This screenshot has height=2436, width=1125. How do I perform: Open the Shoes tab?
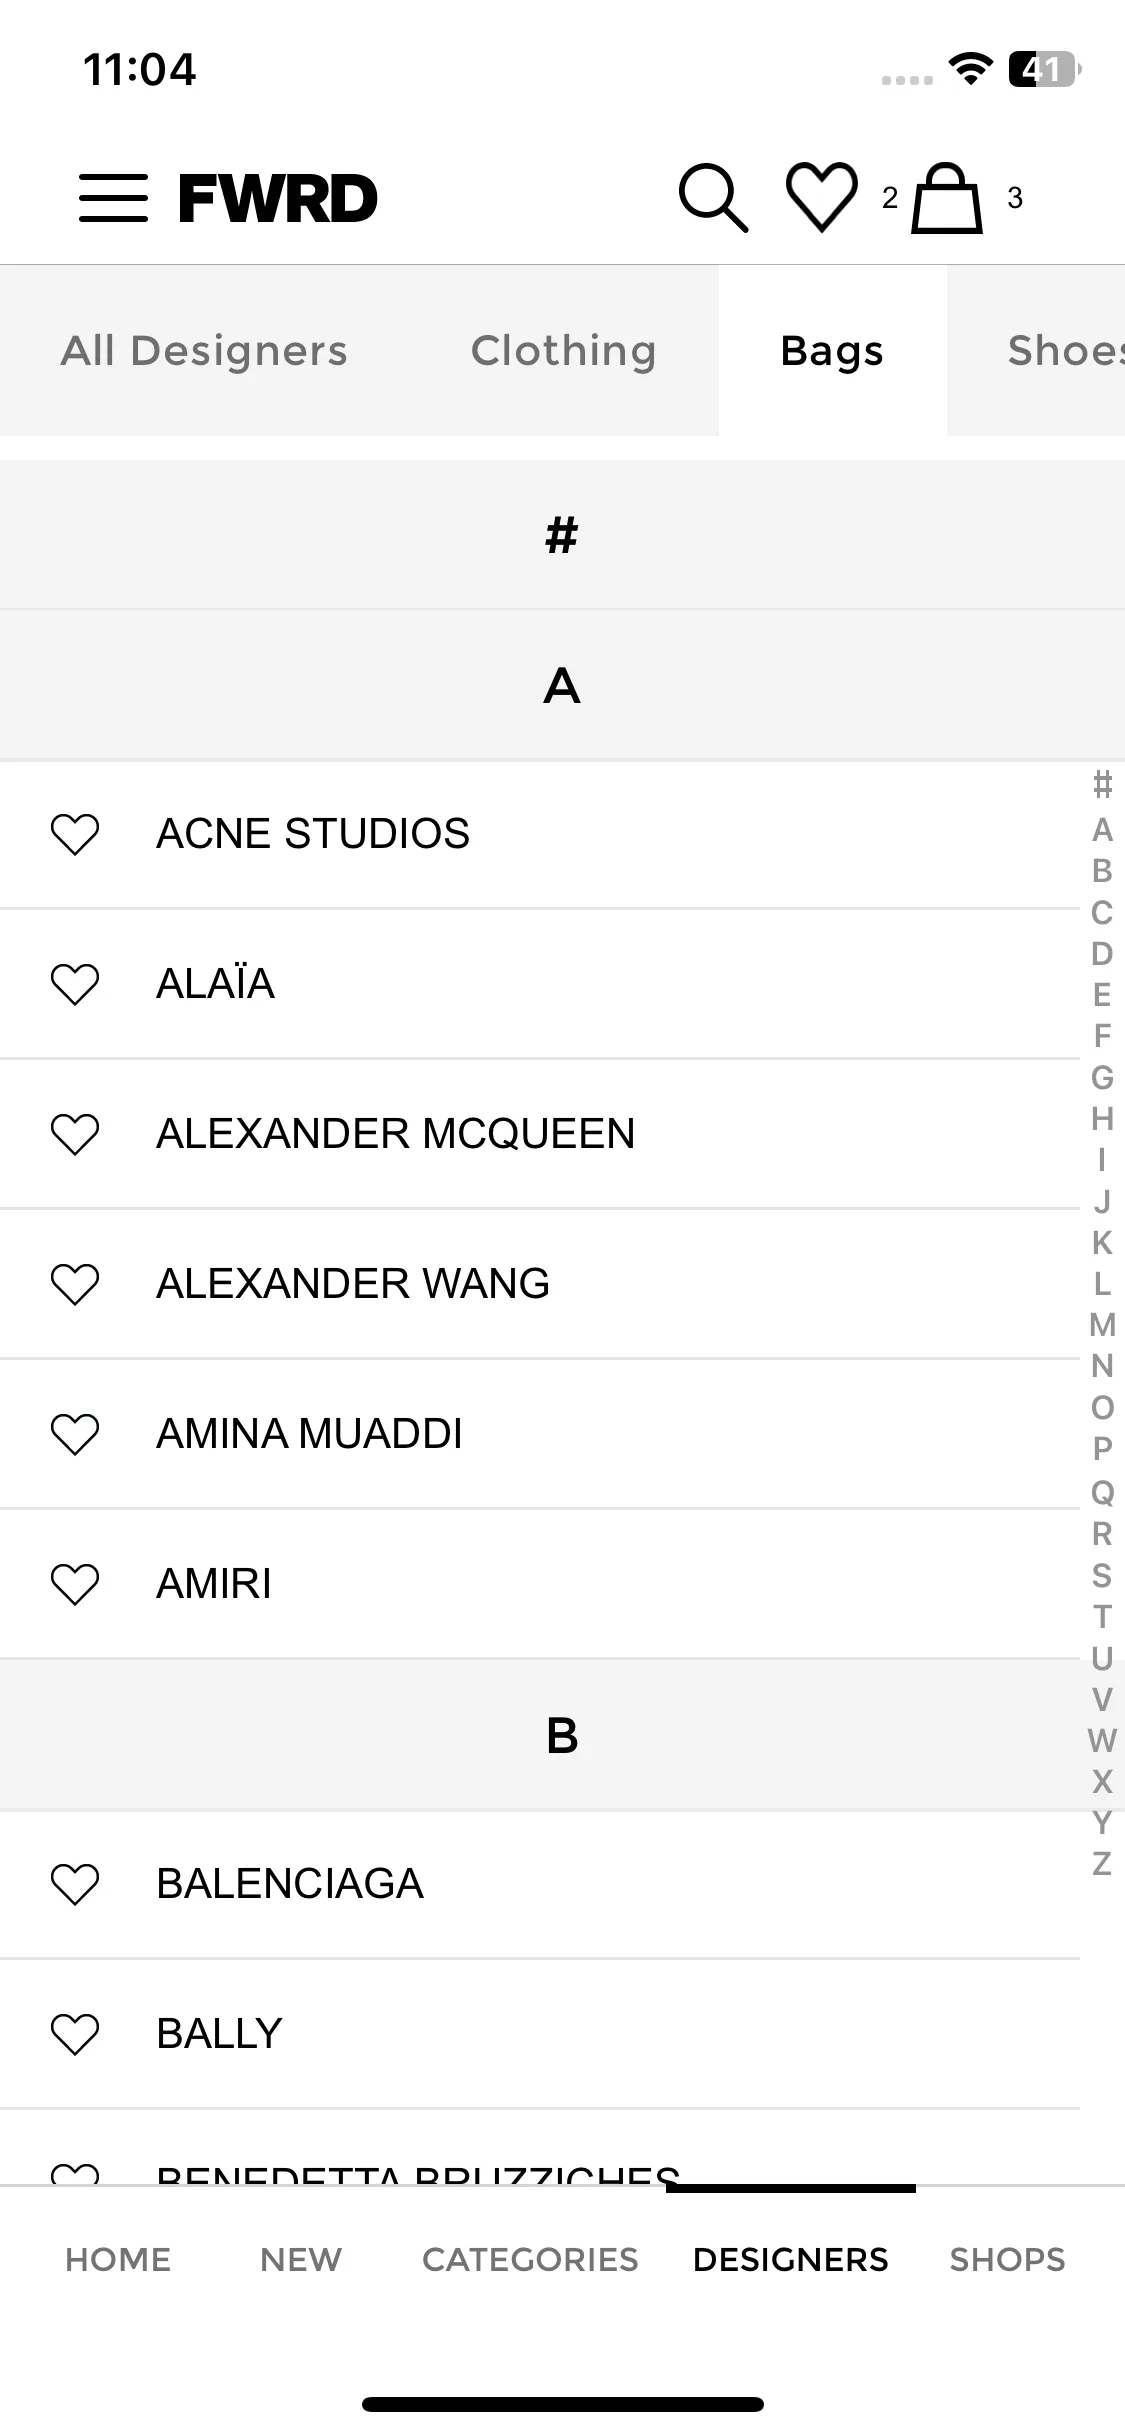(x=1037, y=351)
